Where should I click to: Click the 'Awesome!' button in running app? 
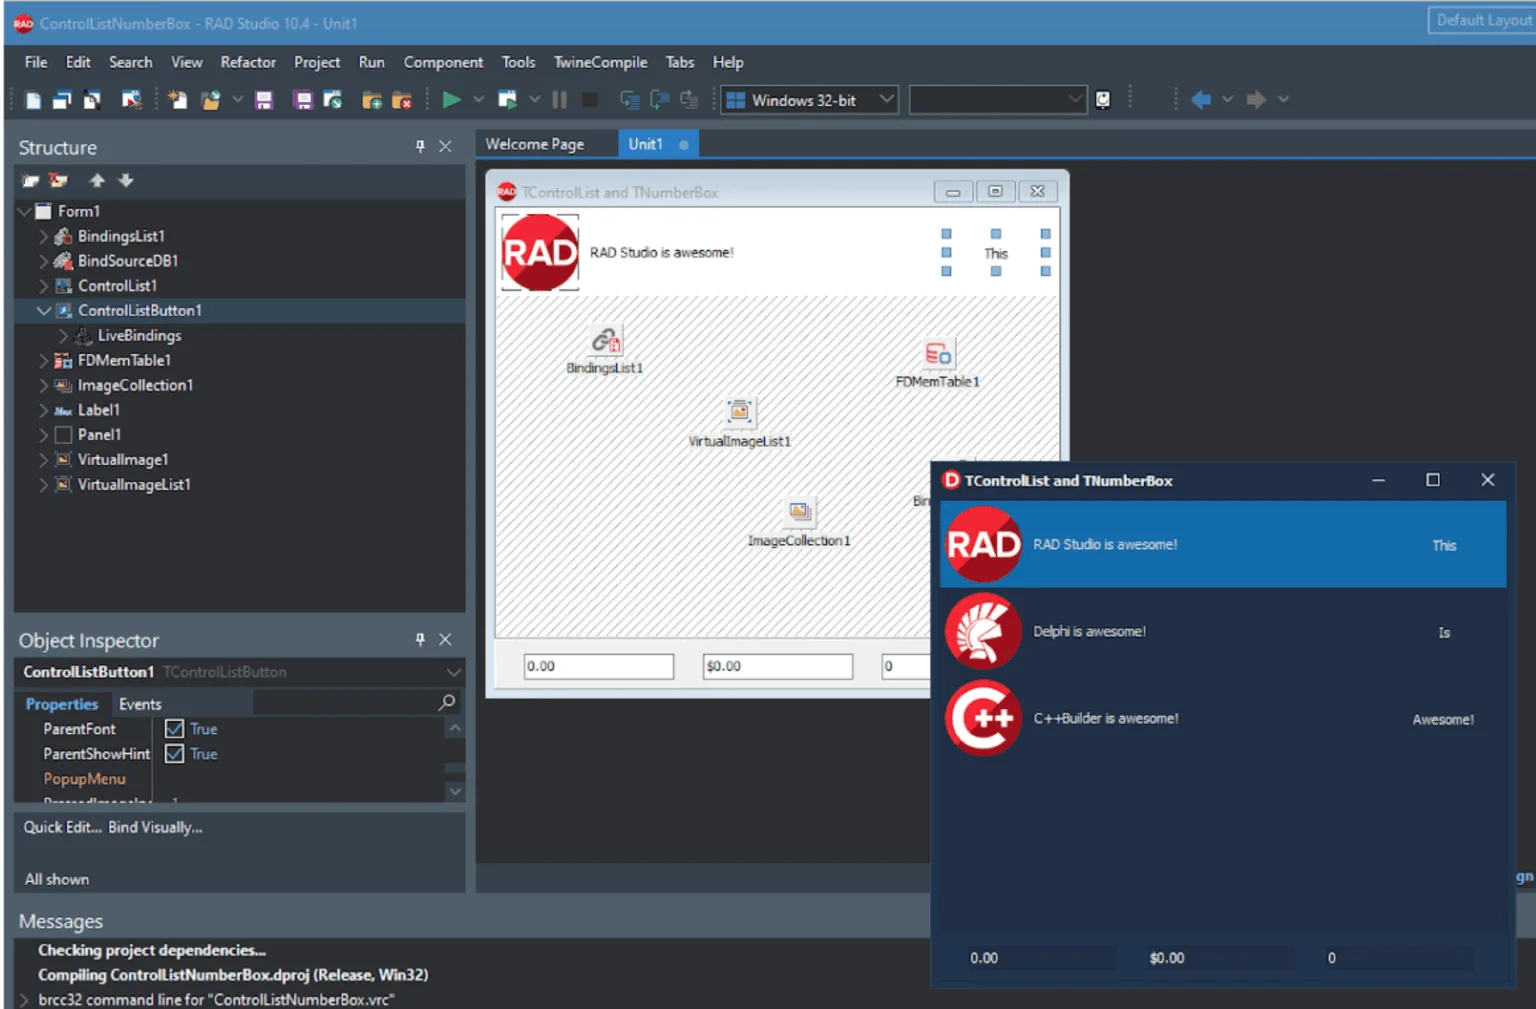(1443, 719)
